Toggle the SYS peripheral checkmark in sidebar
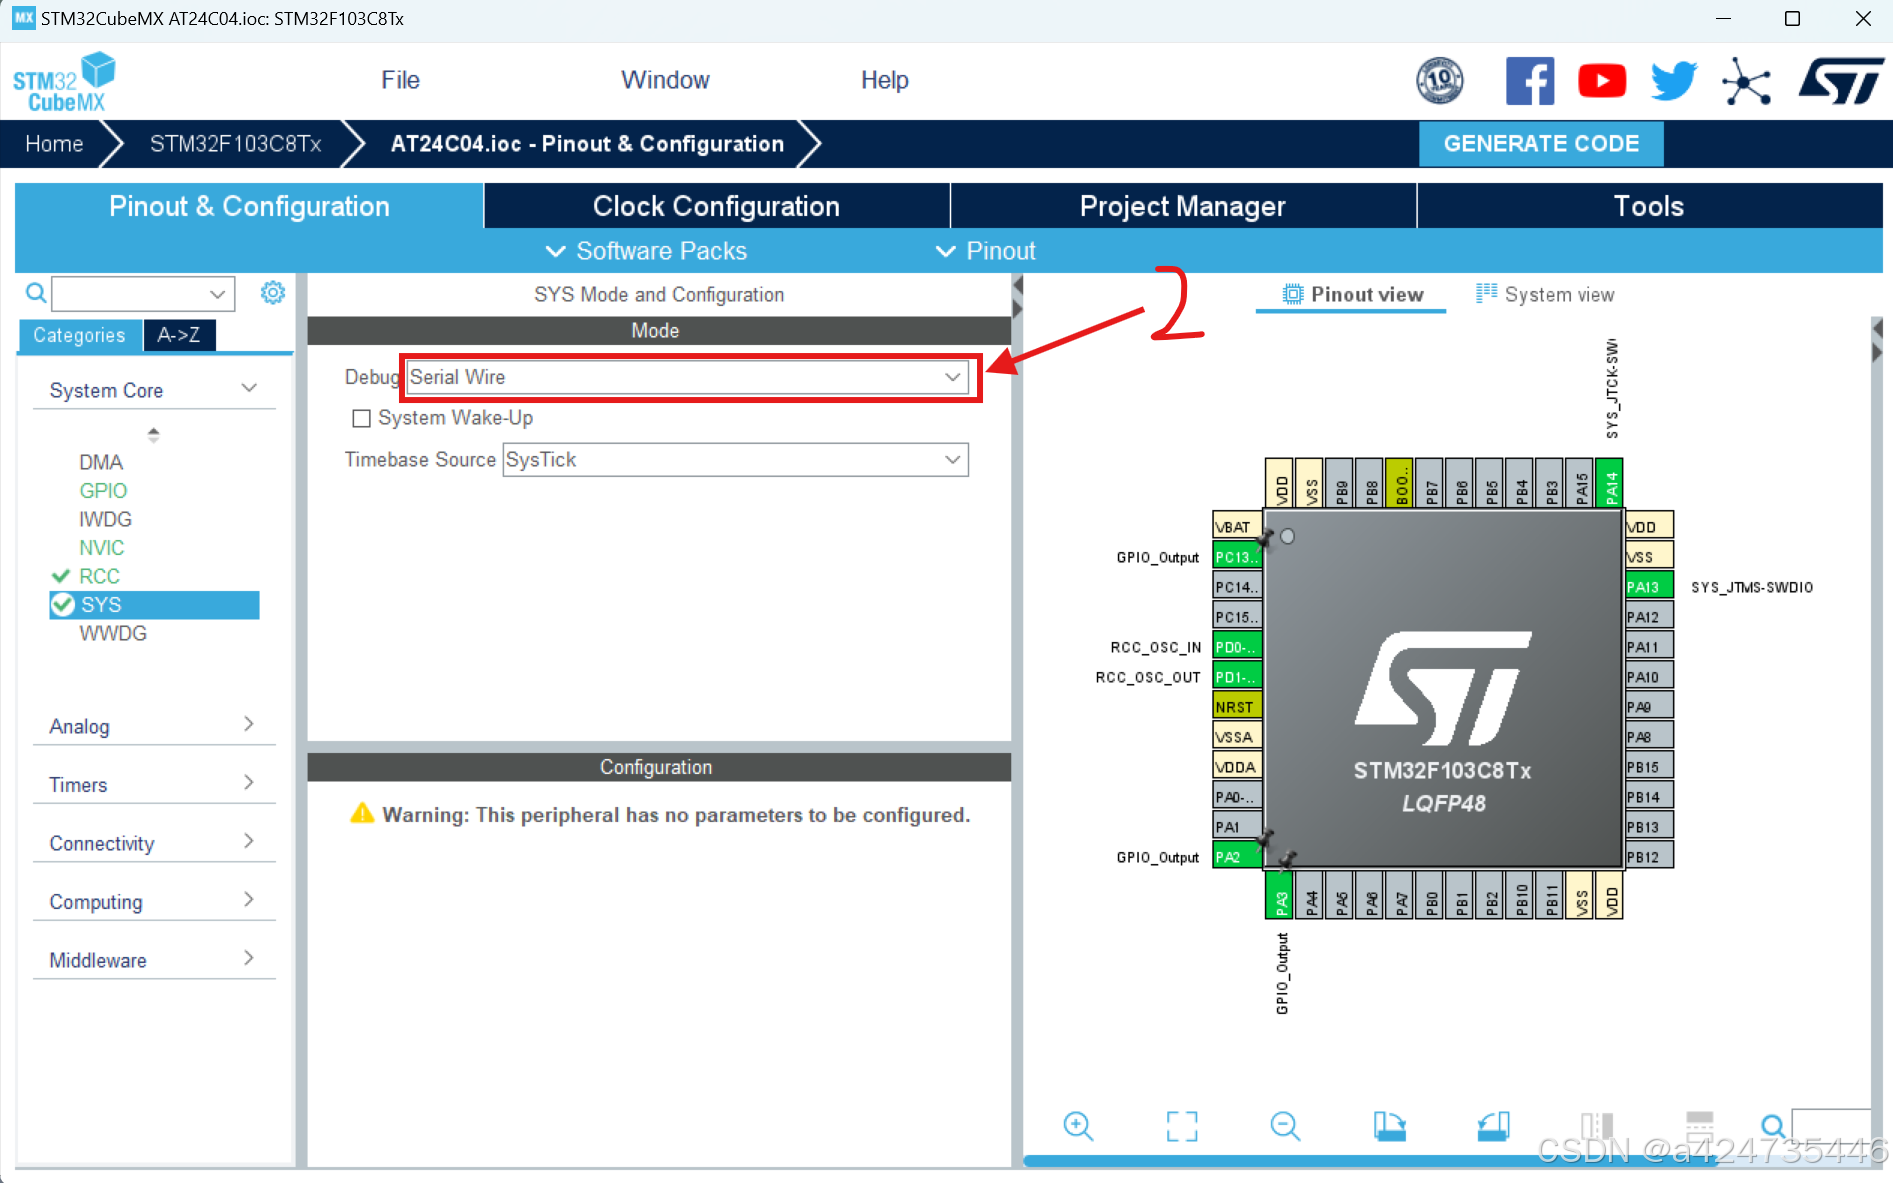The height and width of the screenshot is (1183, 1893). click(x=63, y=604)
